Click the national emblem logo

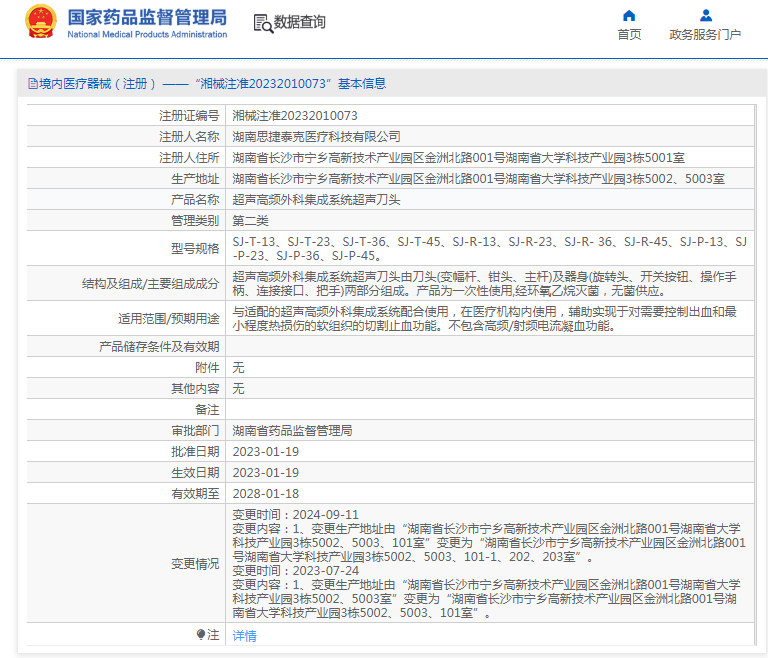41,22
